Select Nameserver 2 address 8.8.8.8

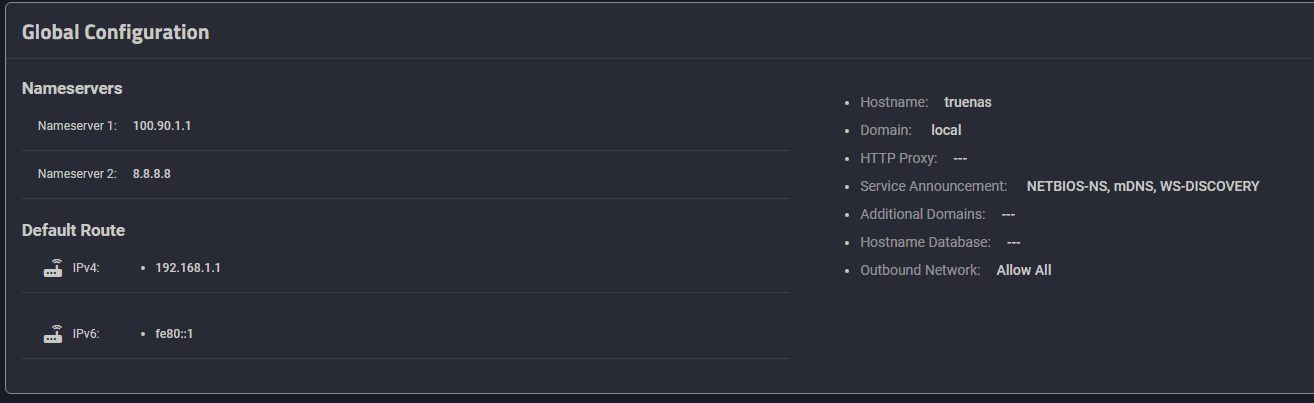click(x=152, y=173)
